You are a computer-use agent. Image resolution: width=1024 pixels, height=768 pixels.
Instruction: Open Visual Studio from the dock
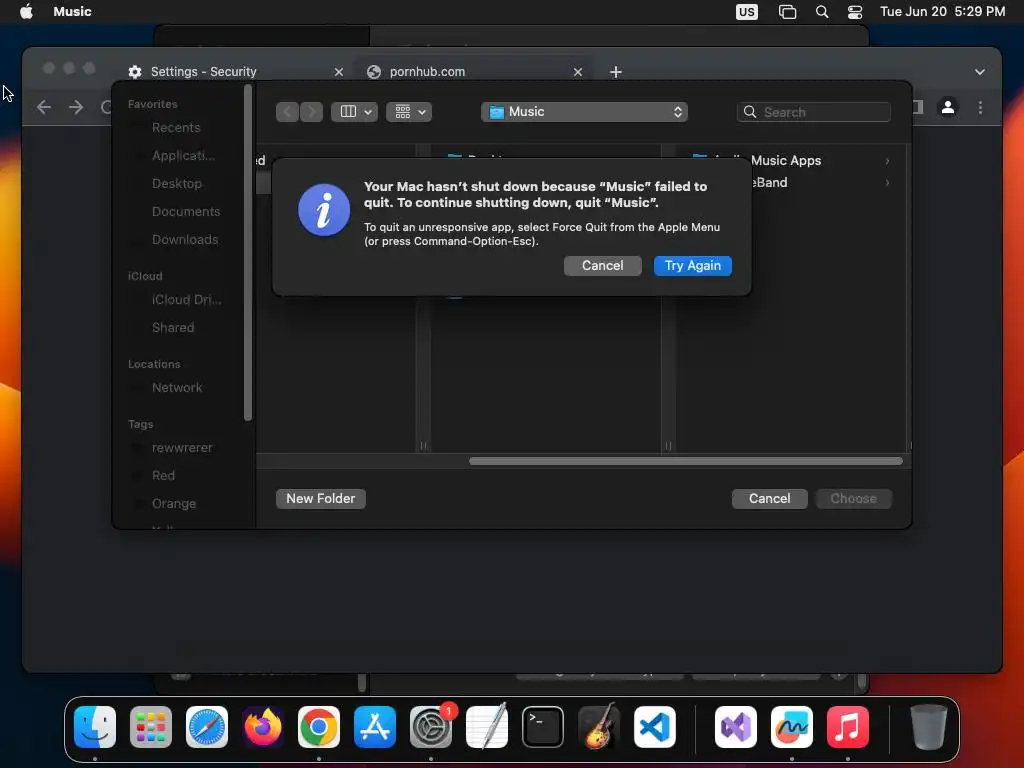click(736, 727)
